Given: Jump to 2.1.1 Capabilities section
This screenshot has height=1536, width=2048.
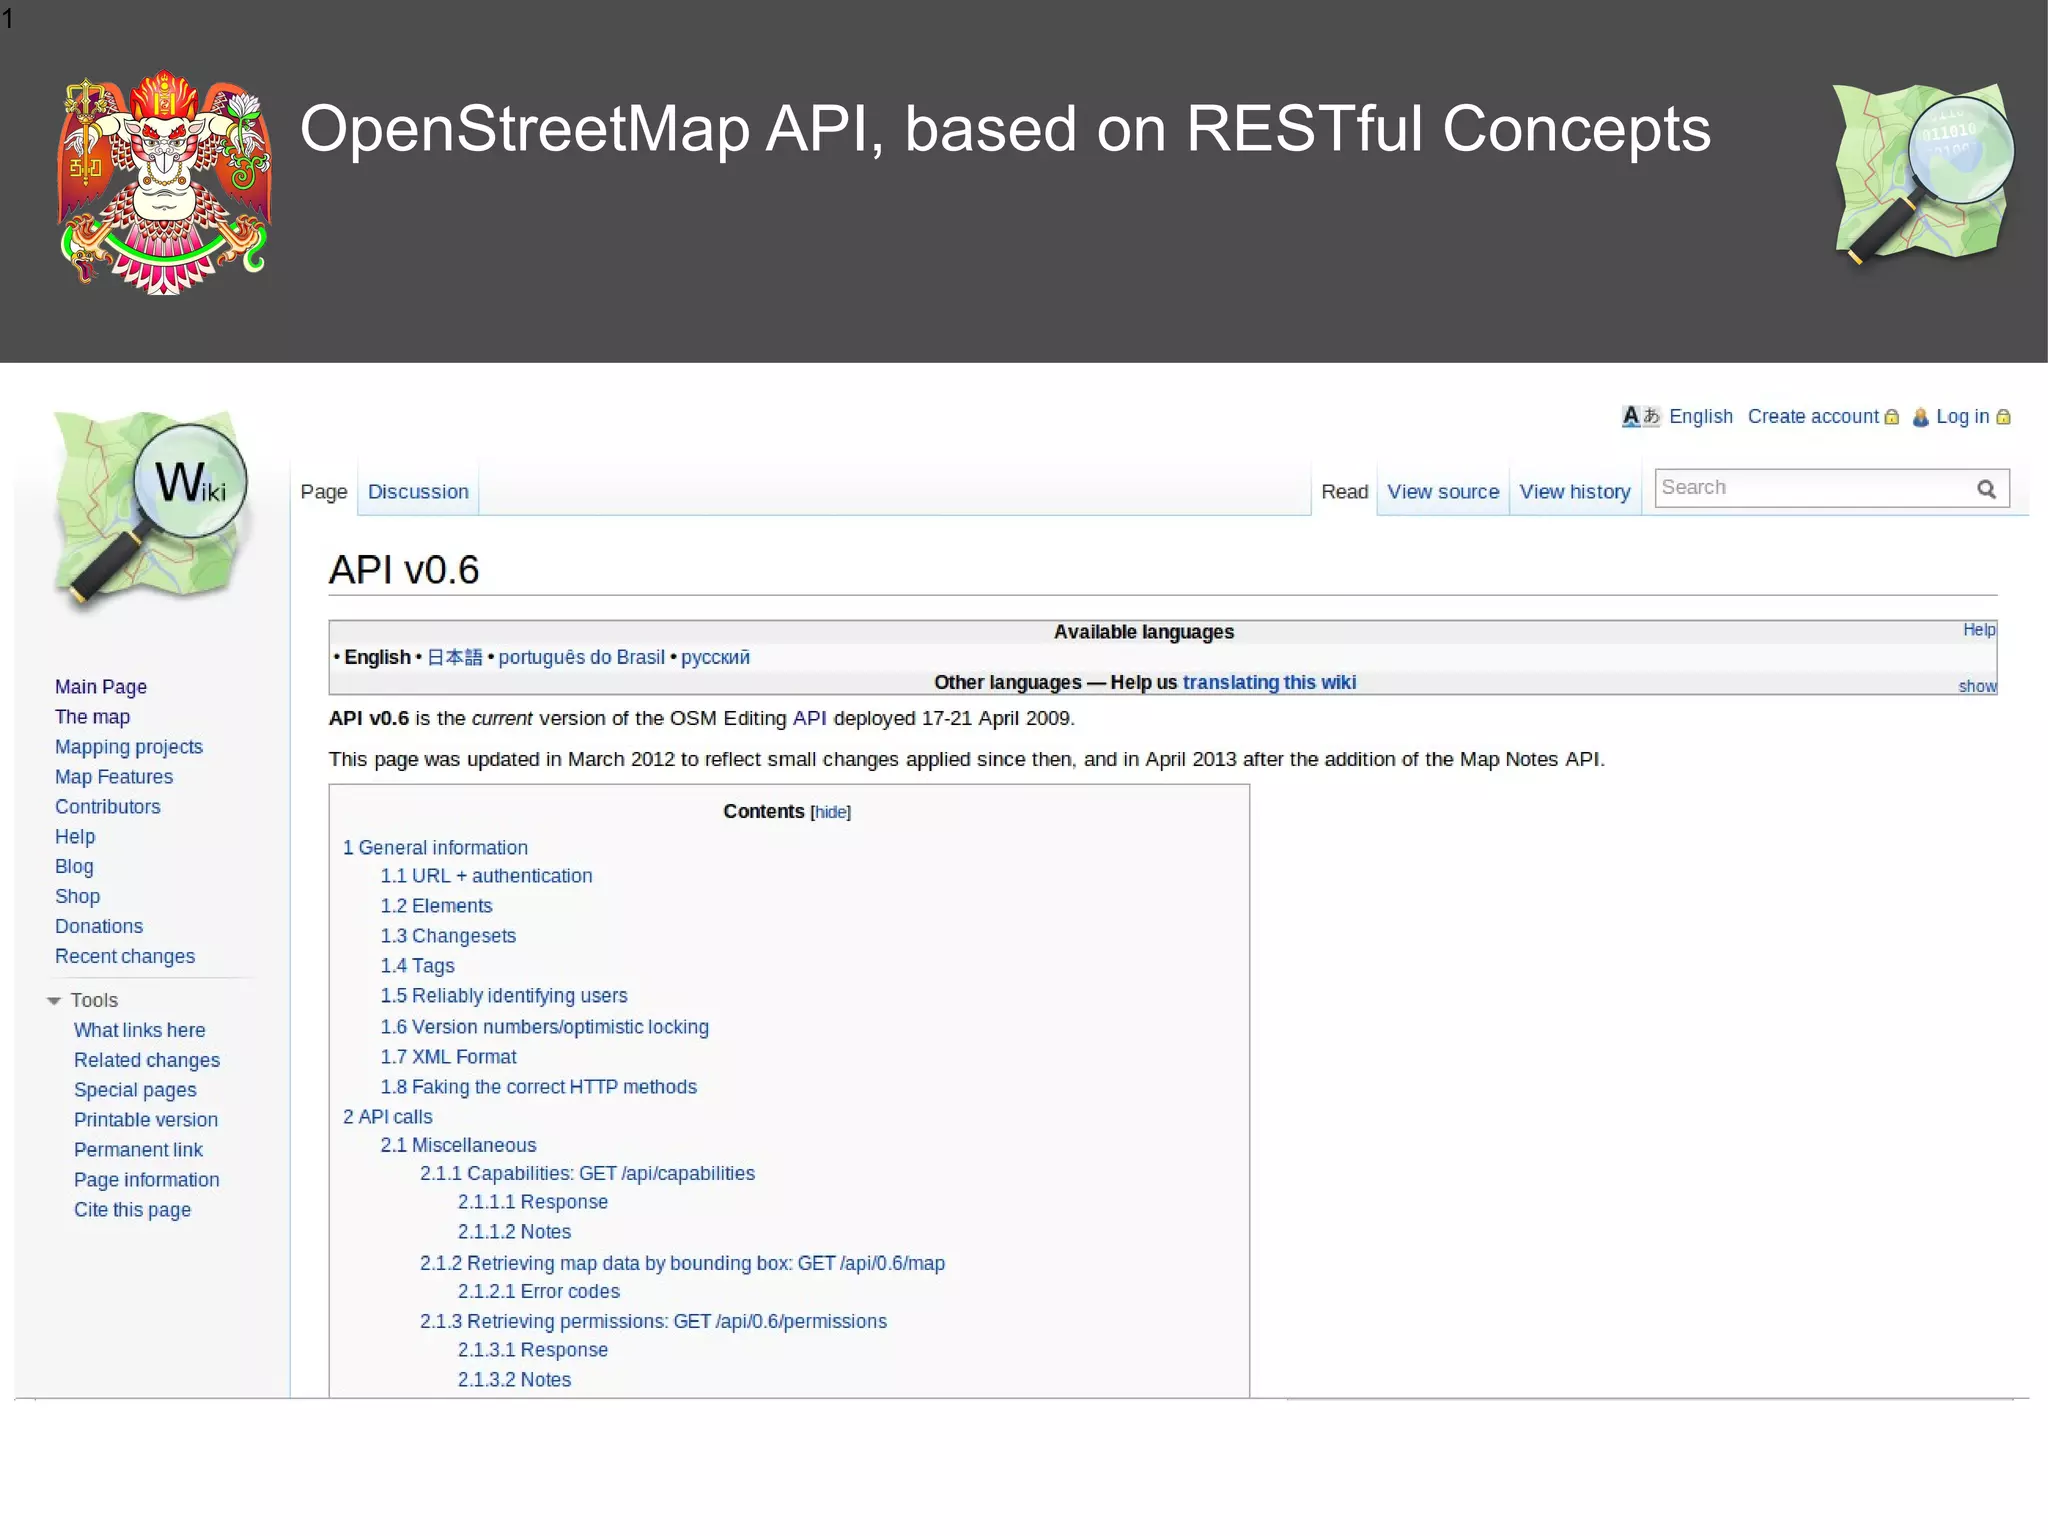Looking at the screenshot, I should 587,1173.
